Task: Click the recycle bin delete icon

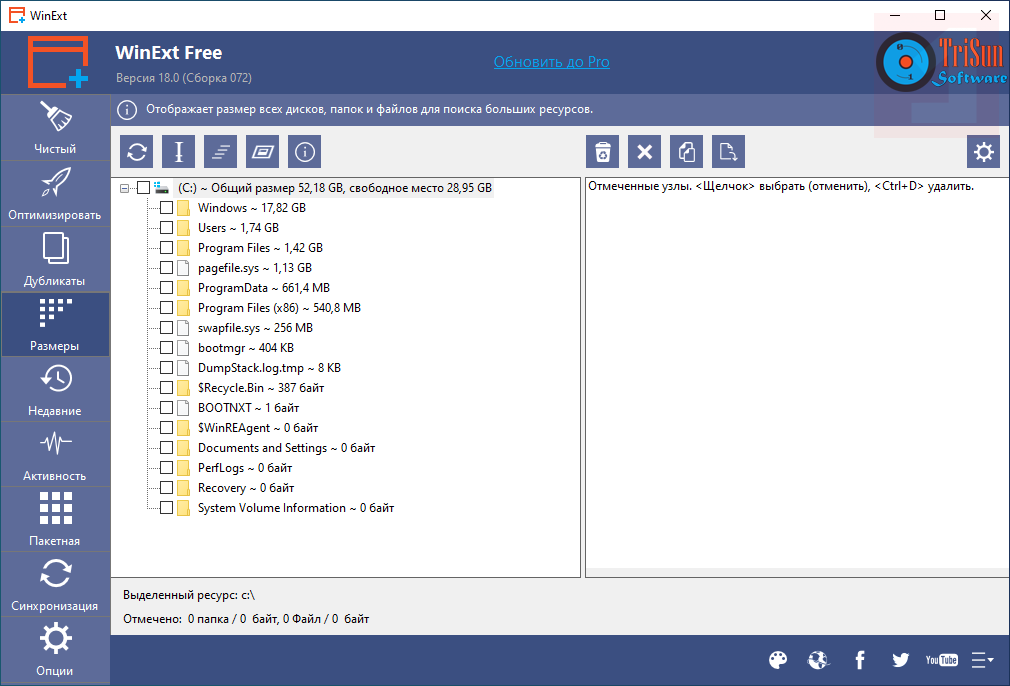Action: tap(602, 152)
